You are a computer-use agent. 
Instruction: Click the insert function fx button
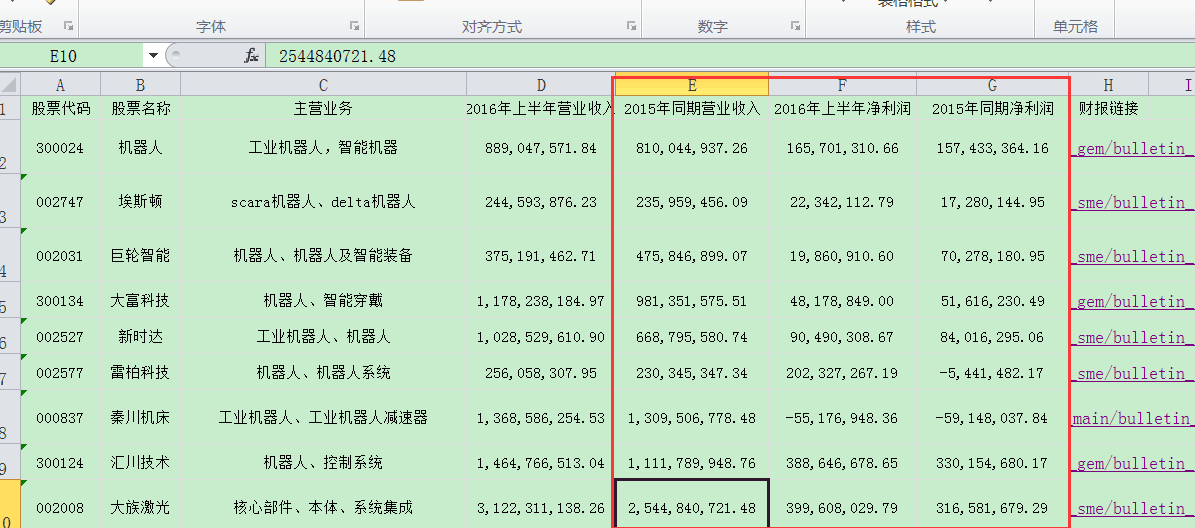click(x=251, y=56)
